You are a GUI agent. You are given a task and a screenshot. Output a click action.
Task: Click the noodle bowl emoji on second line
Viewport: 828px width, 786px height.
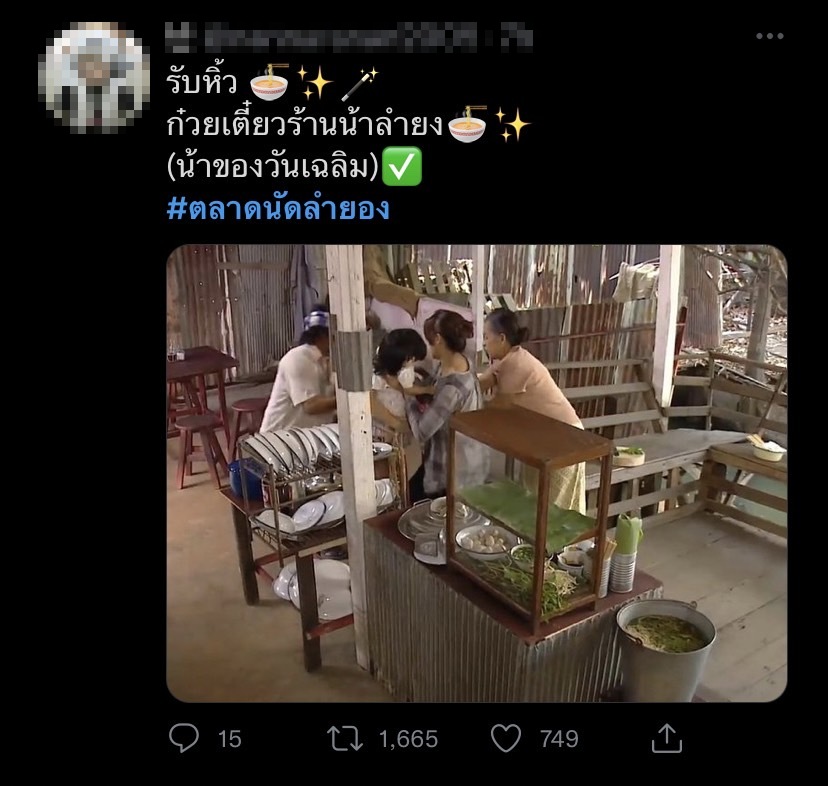click(467, 125)
